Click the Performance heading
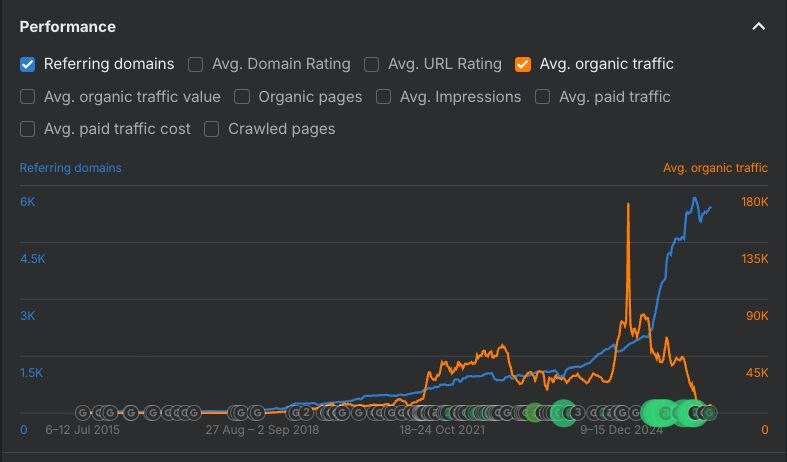Viewport: 787px width, 462px height. click(67, 27)
